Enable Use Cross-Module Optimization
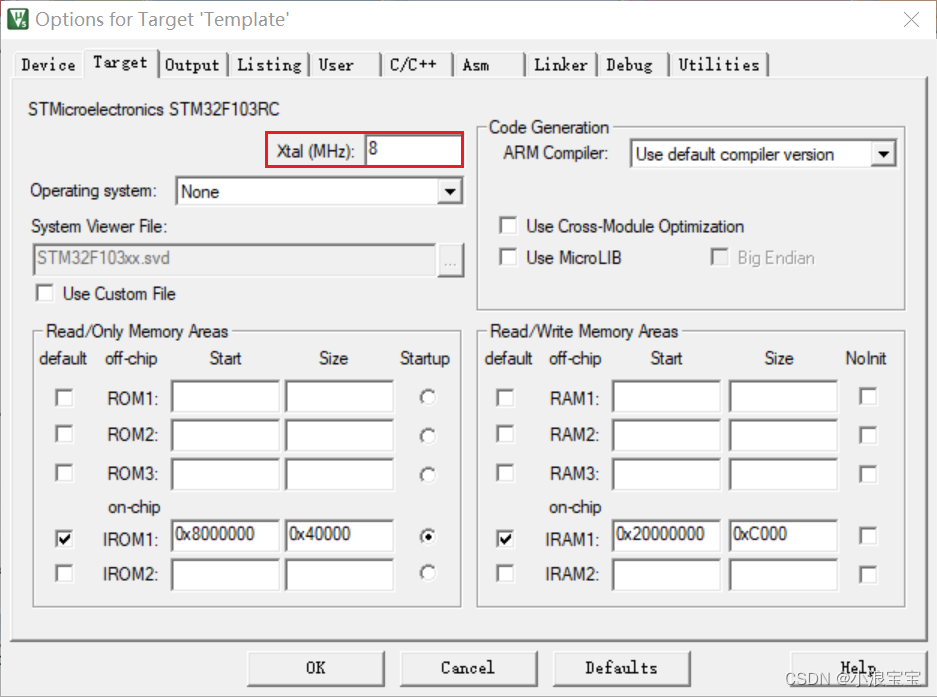The image size is (937, 697). point(508,226)
